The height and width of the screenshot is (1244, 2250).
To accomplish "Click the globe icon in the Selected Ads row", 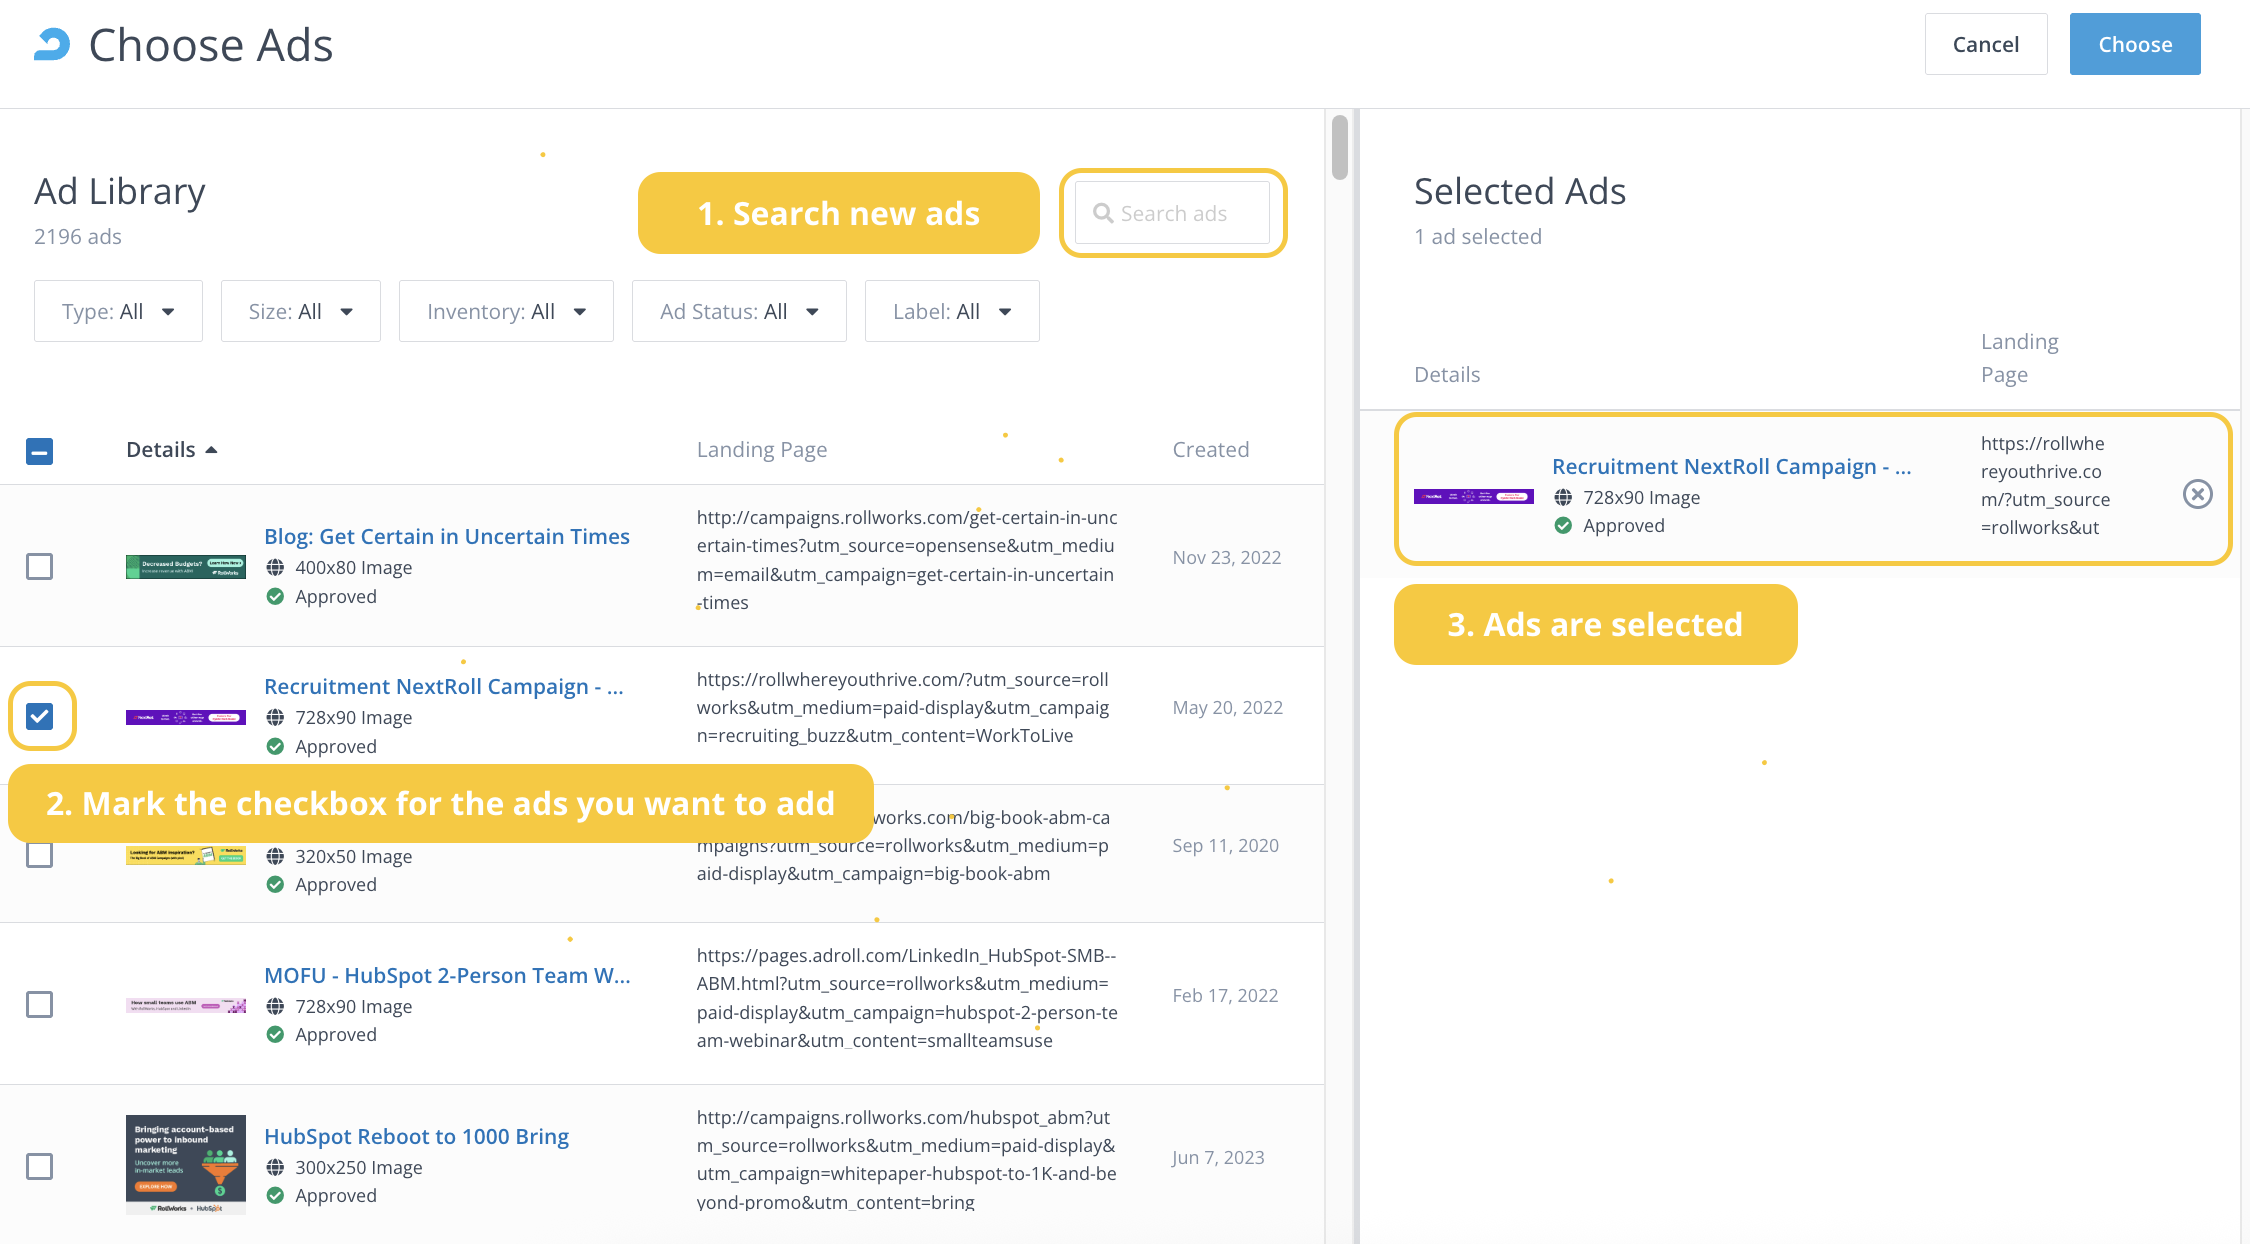I will 1563,498.
